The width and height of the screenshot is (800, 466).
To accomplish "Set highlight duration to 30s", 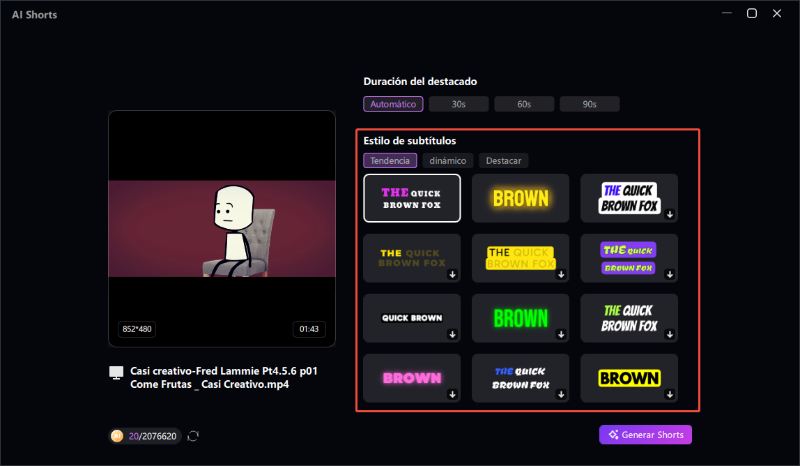I will tap(458, 104).
